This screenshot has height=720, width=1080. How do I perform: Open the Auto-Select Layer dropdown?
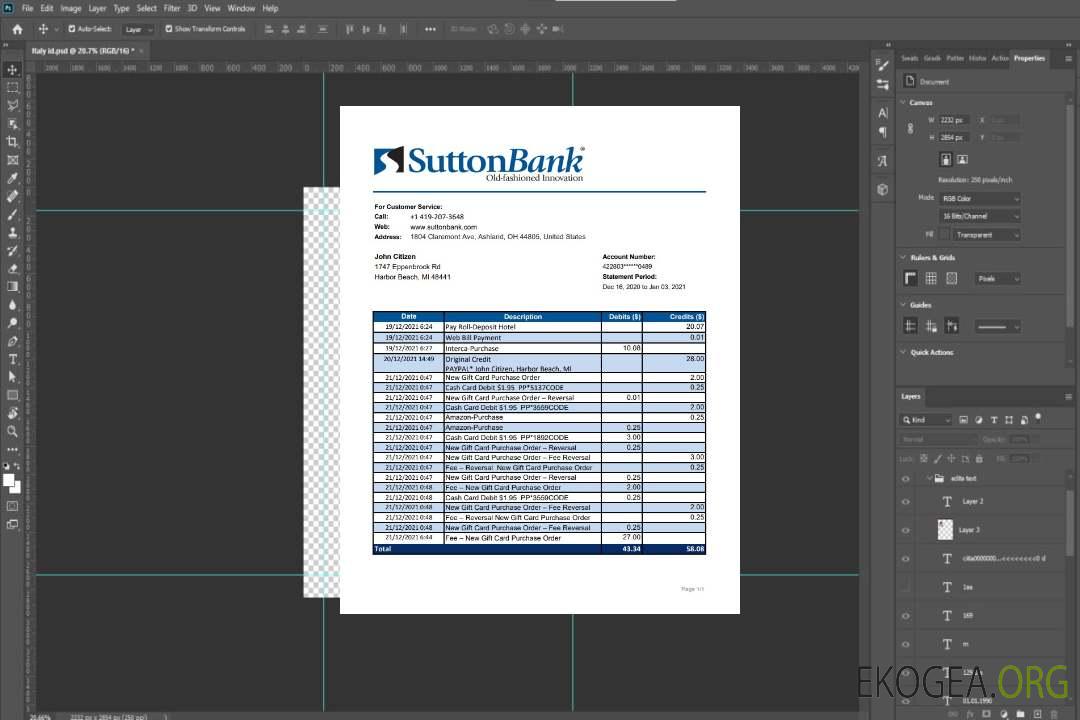138,30
